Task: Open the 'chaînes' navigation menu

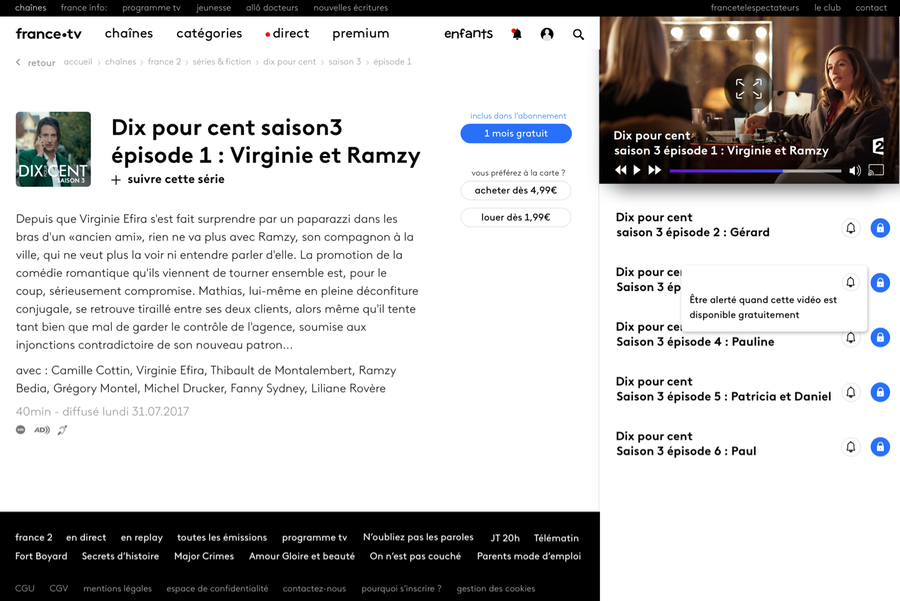Action: (x=129, y=34)
